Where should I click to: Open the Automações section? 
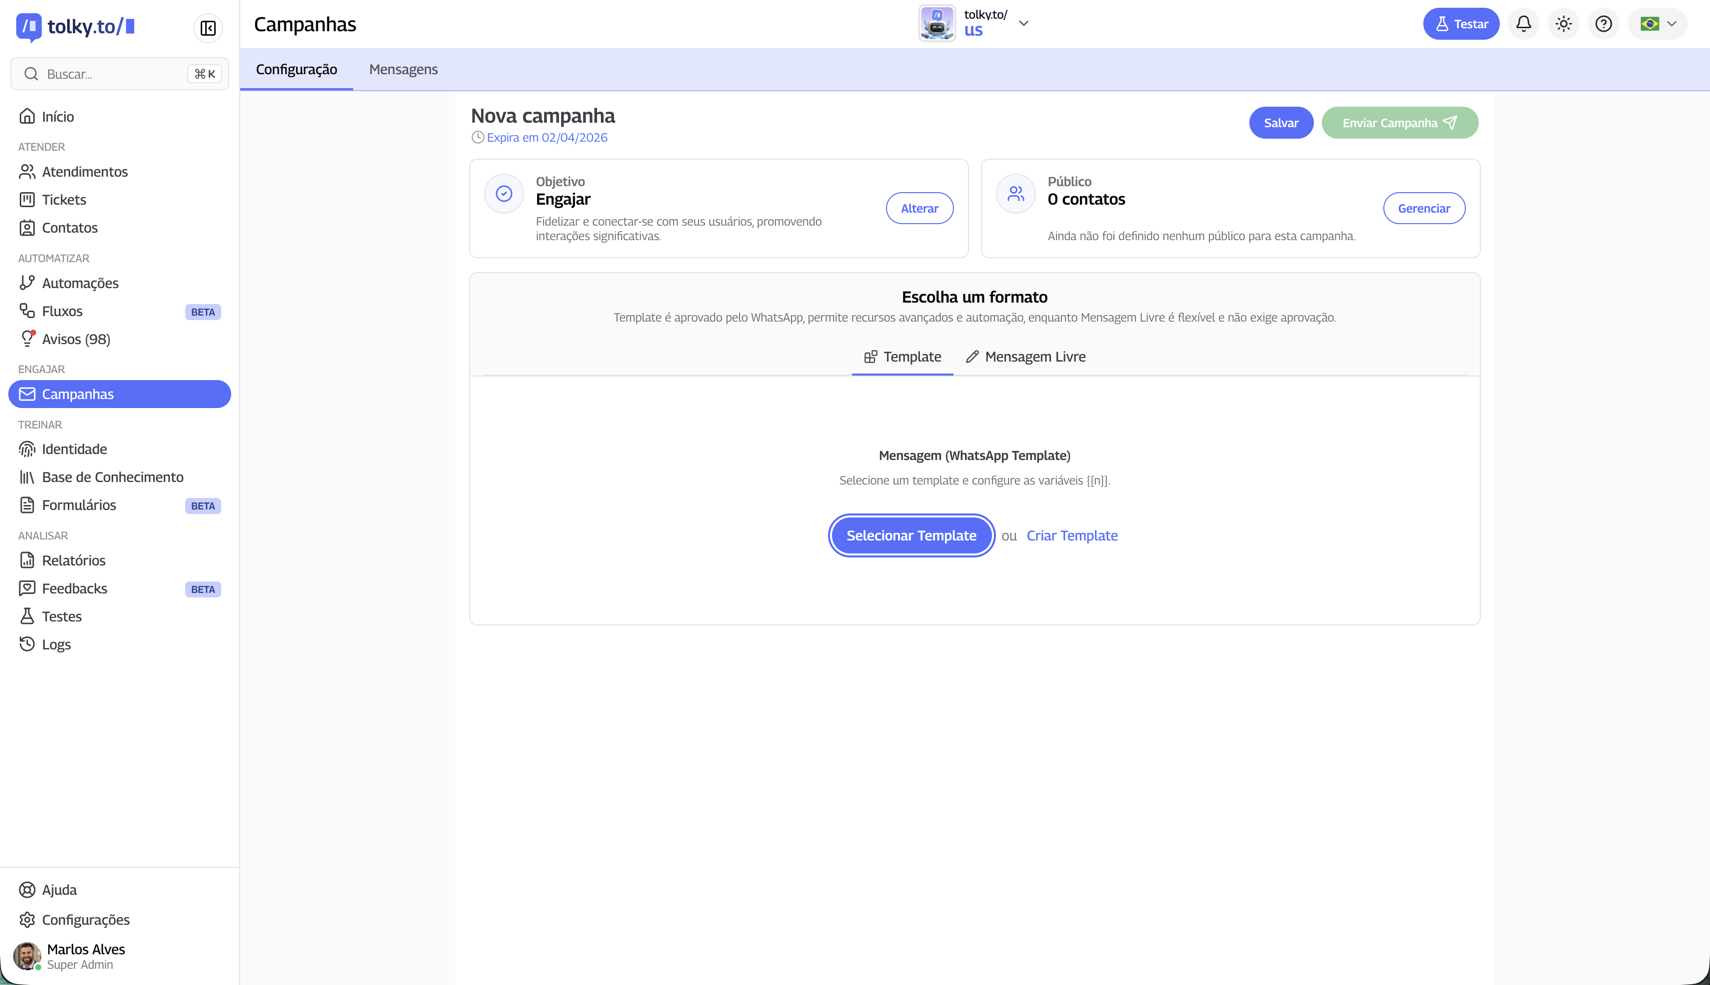(80, 283)
